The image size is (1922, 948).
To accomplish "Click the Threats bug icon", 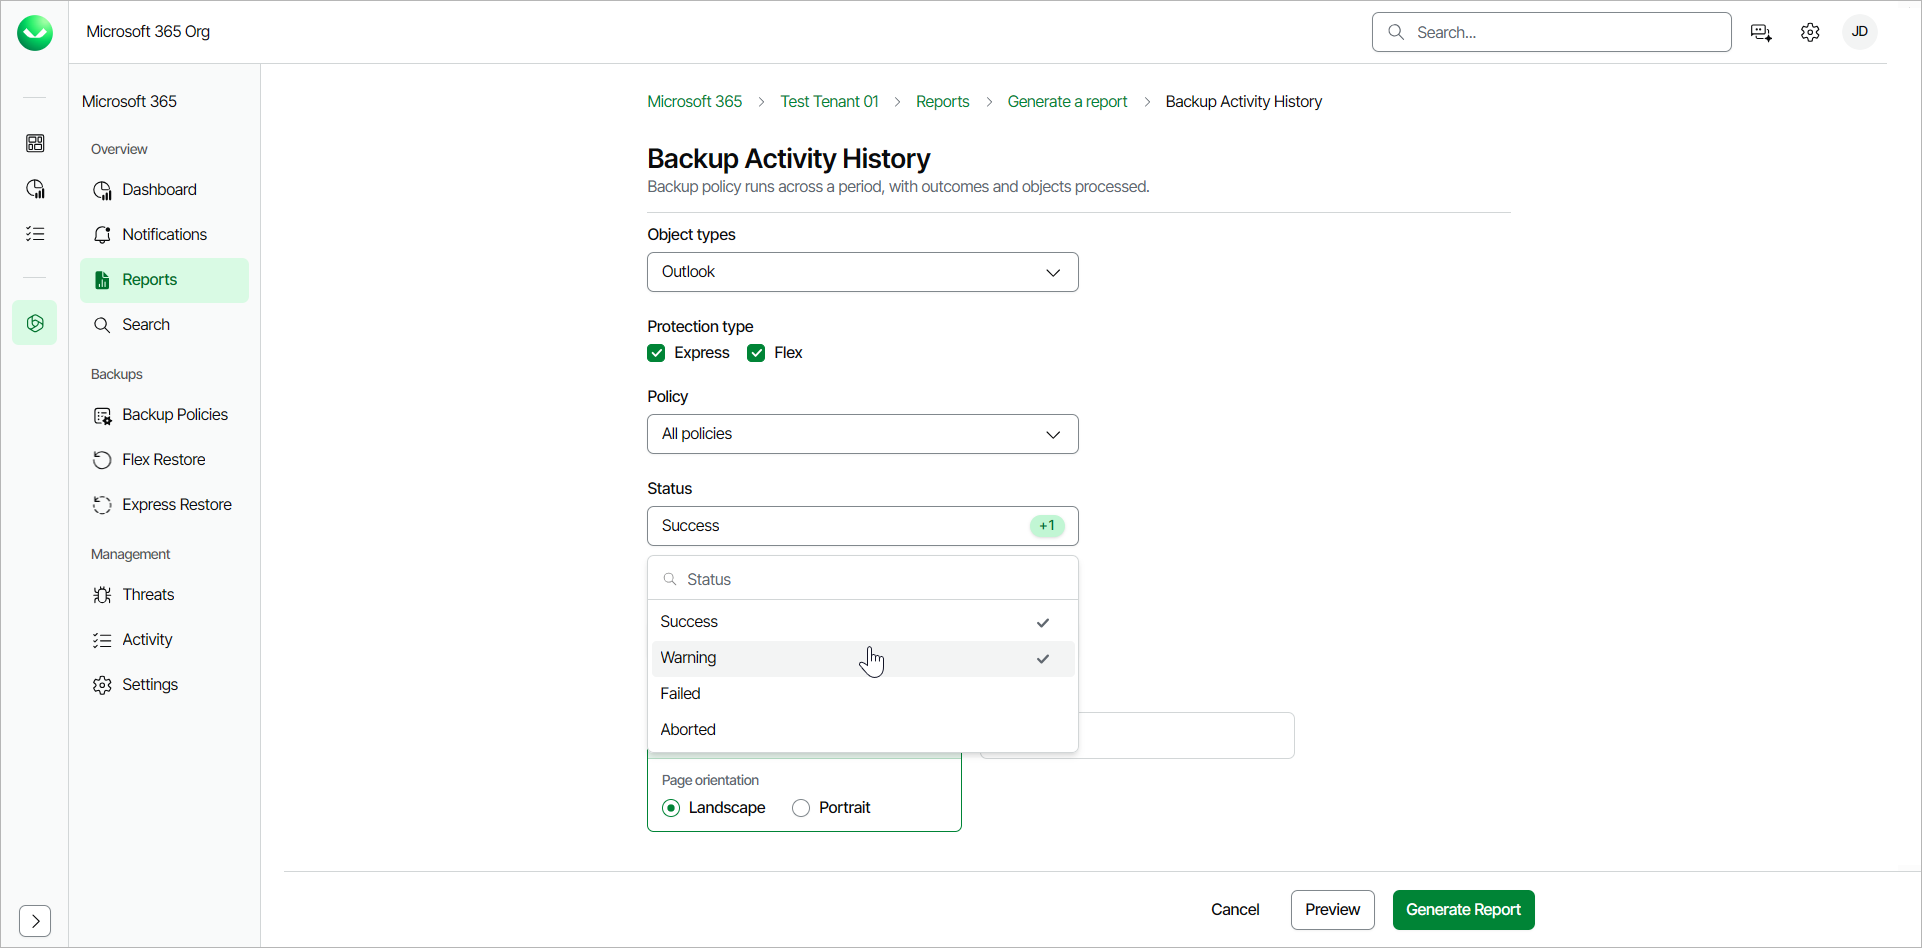I will pos(102,595).
